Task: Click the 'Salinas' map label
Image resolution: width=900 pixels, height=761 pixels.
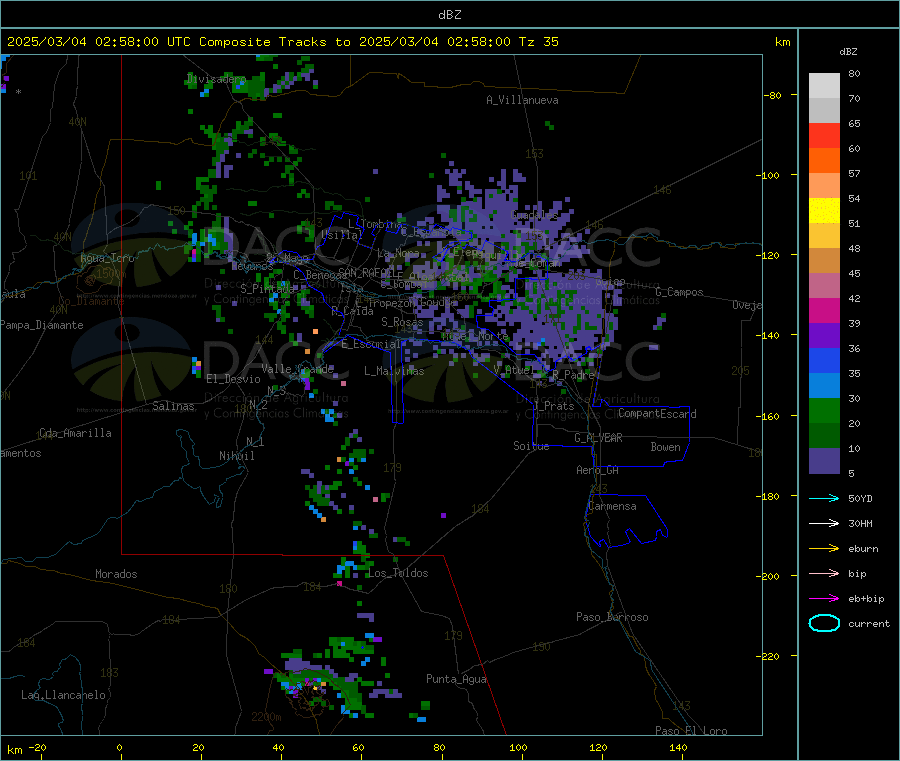Action: click(x=173, y=406)
